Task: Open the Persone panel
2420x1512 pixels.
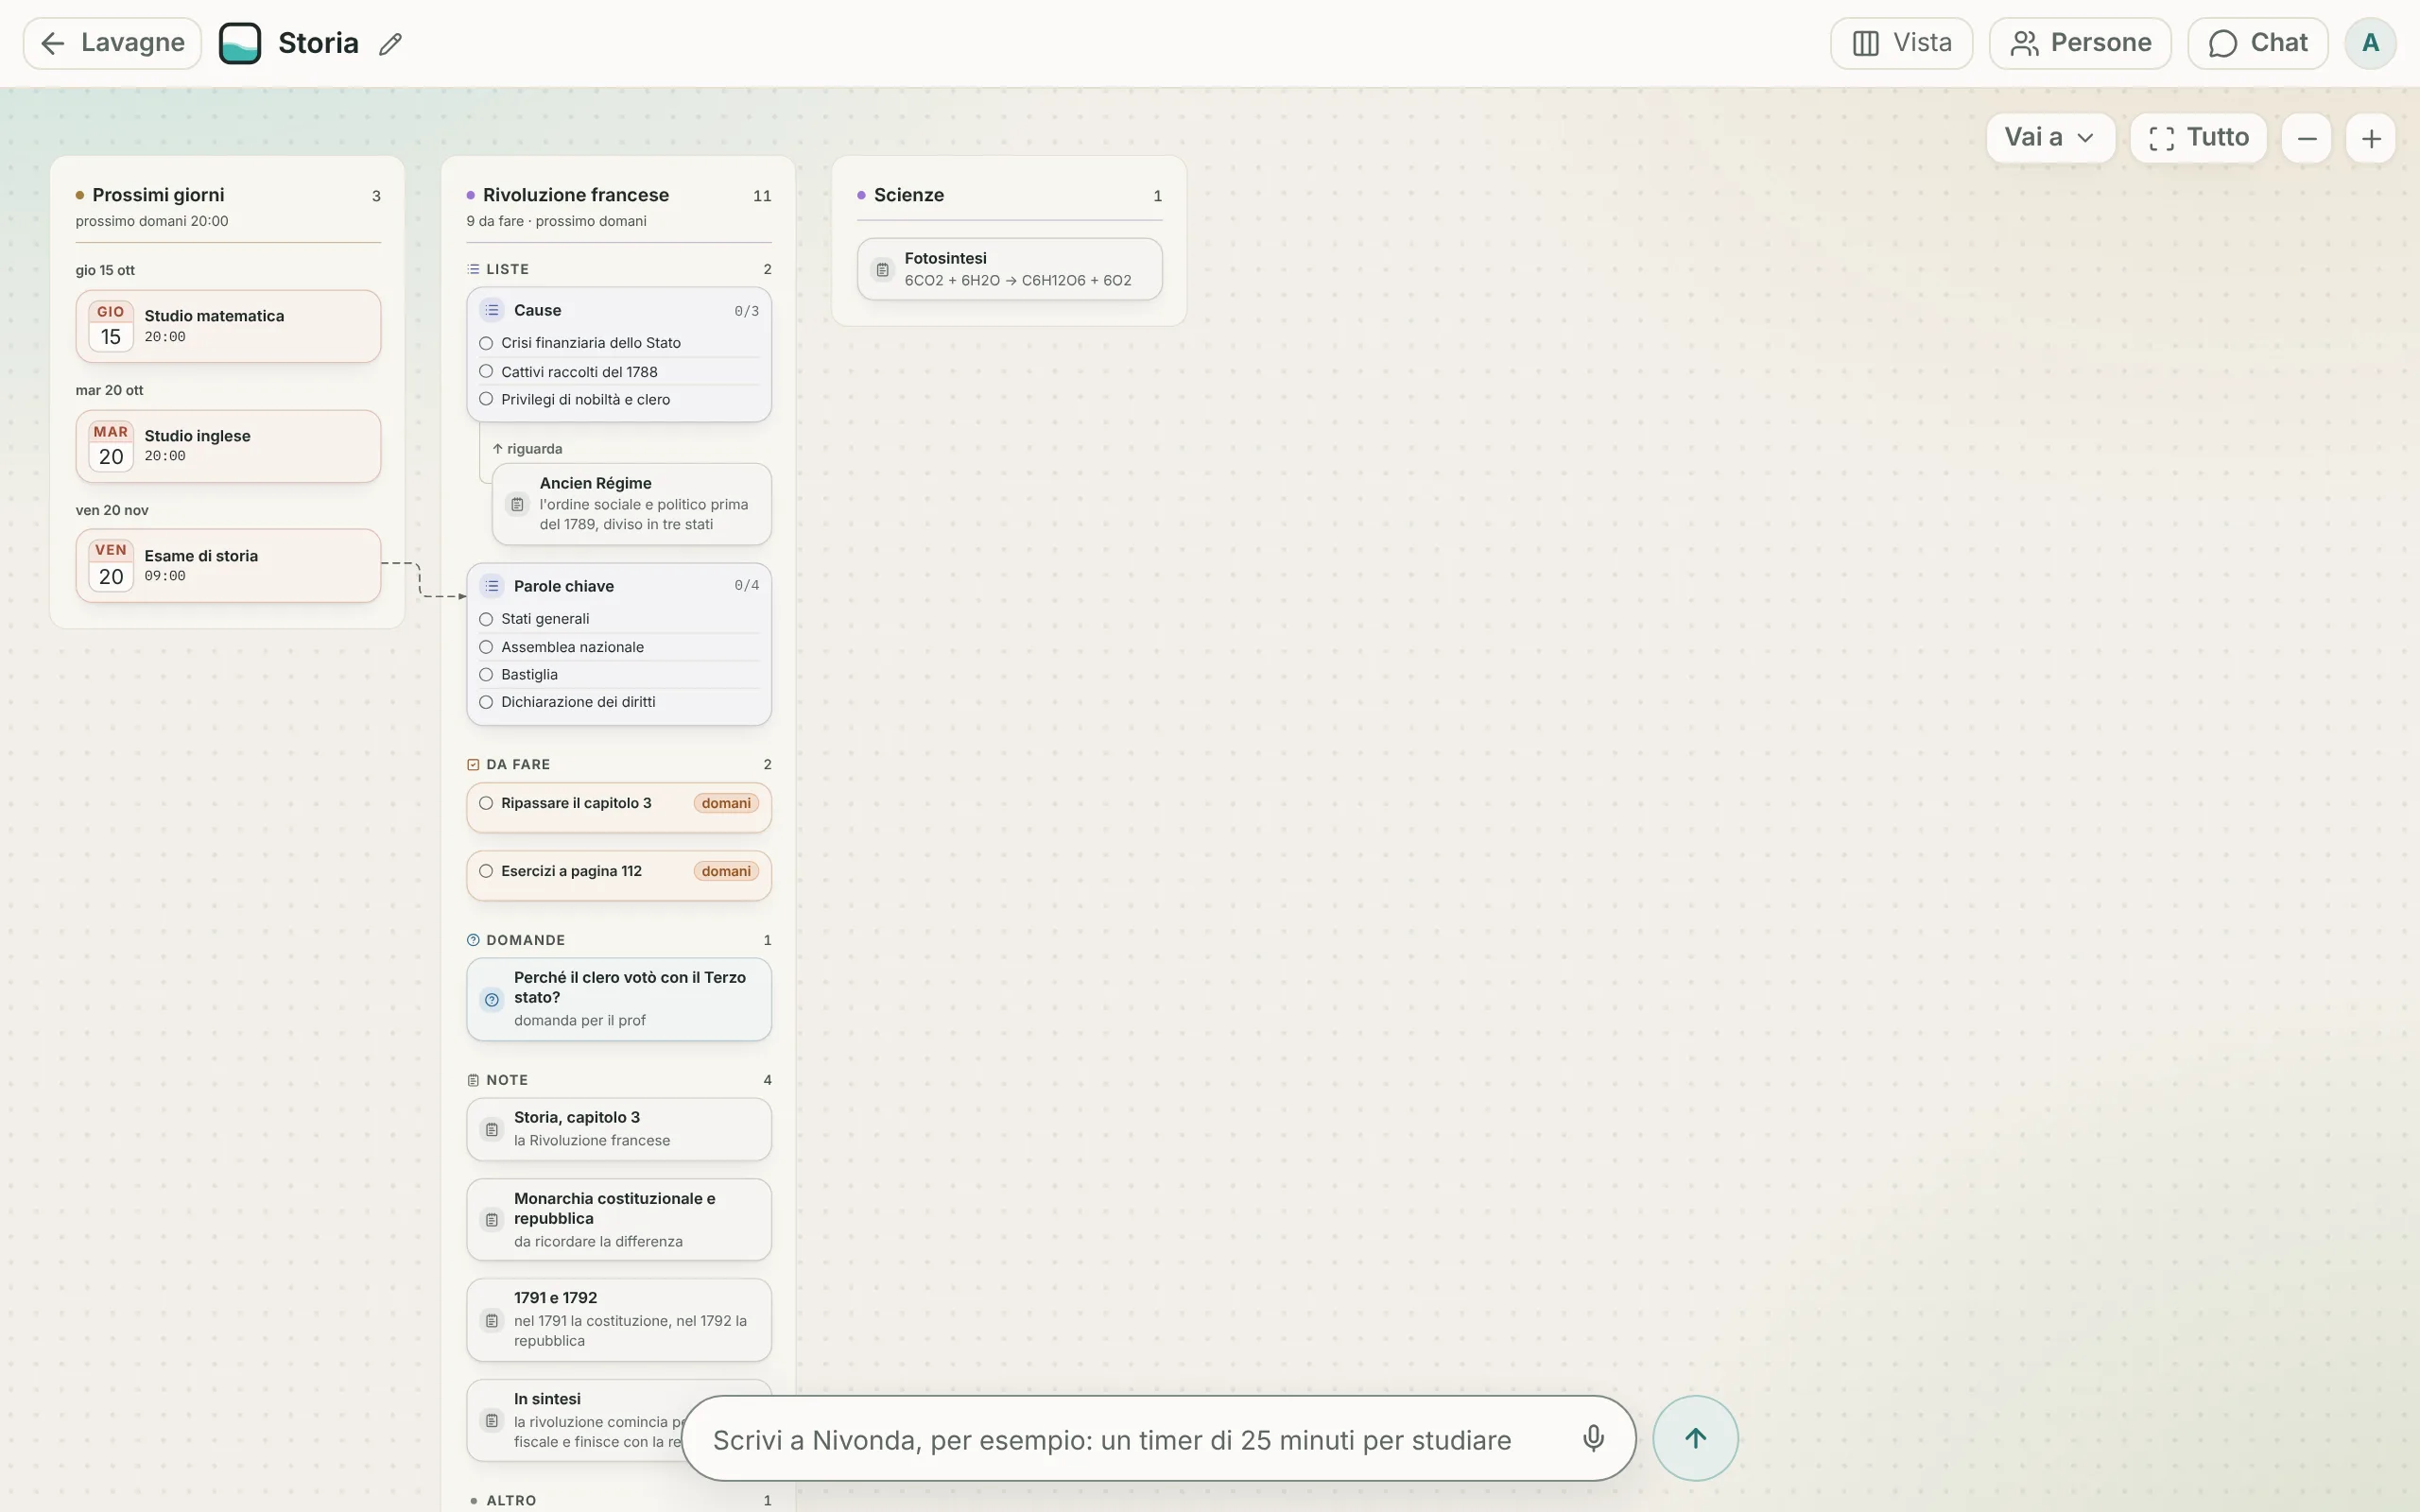Action: click(x=2080, y=43)
